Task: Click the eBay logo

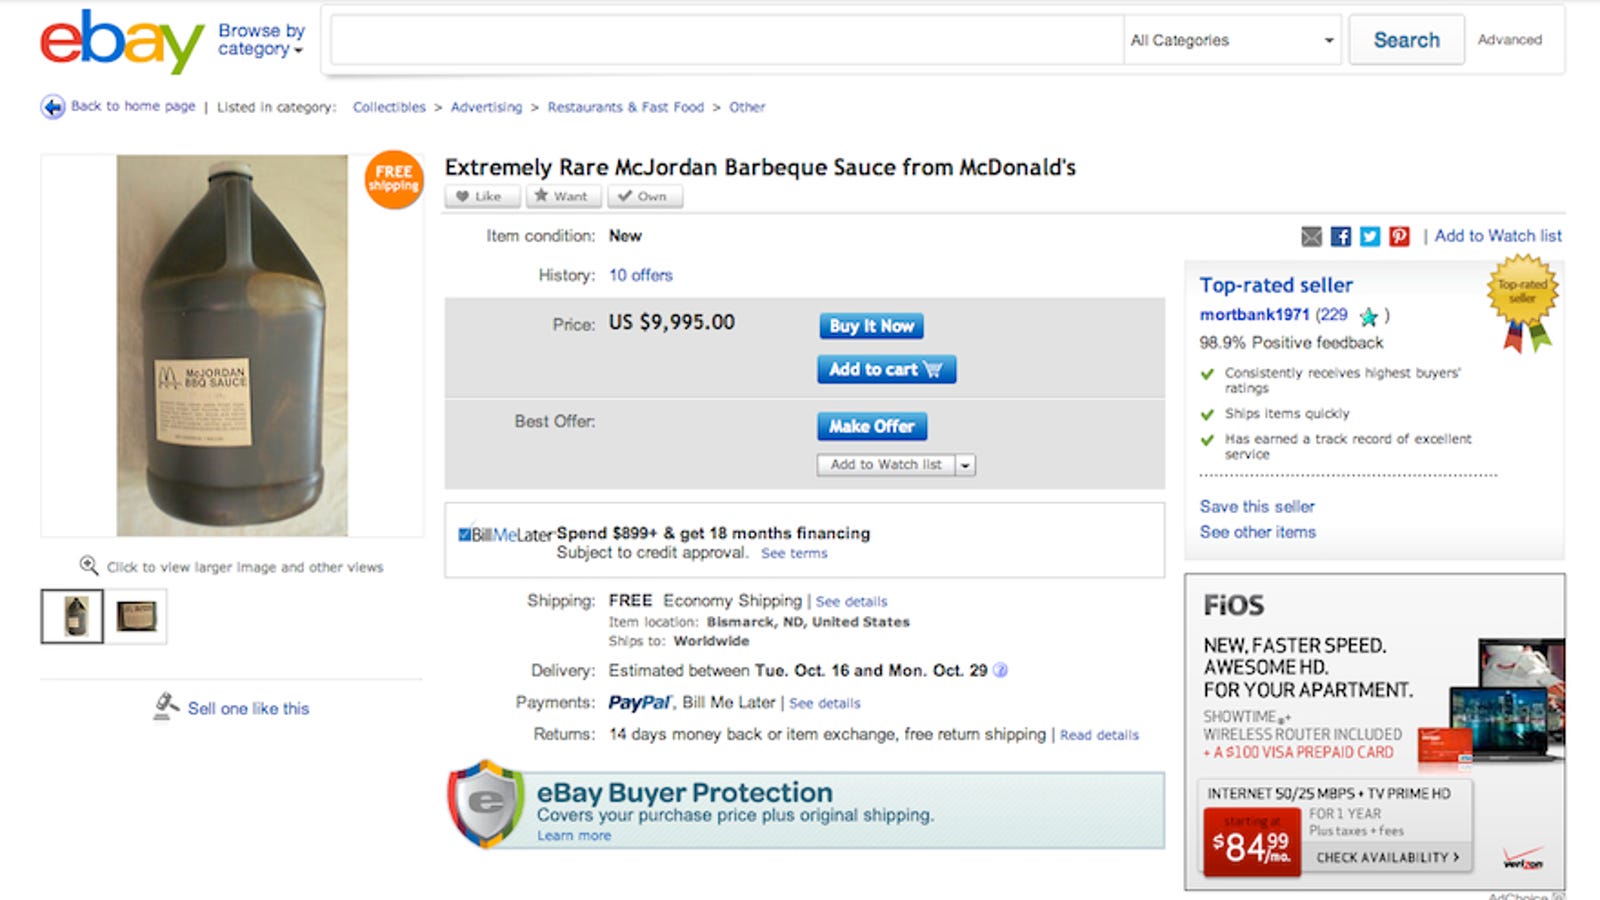Action: point(121,42)
